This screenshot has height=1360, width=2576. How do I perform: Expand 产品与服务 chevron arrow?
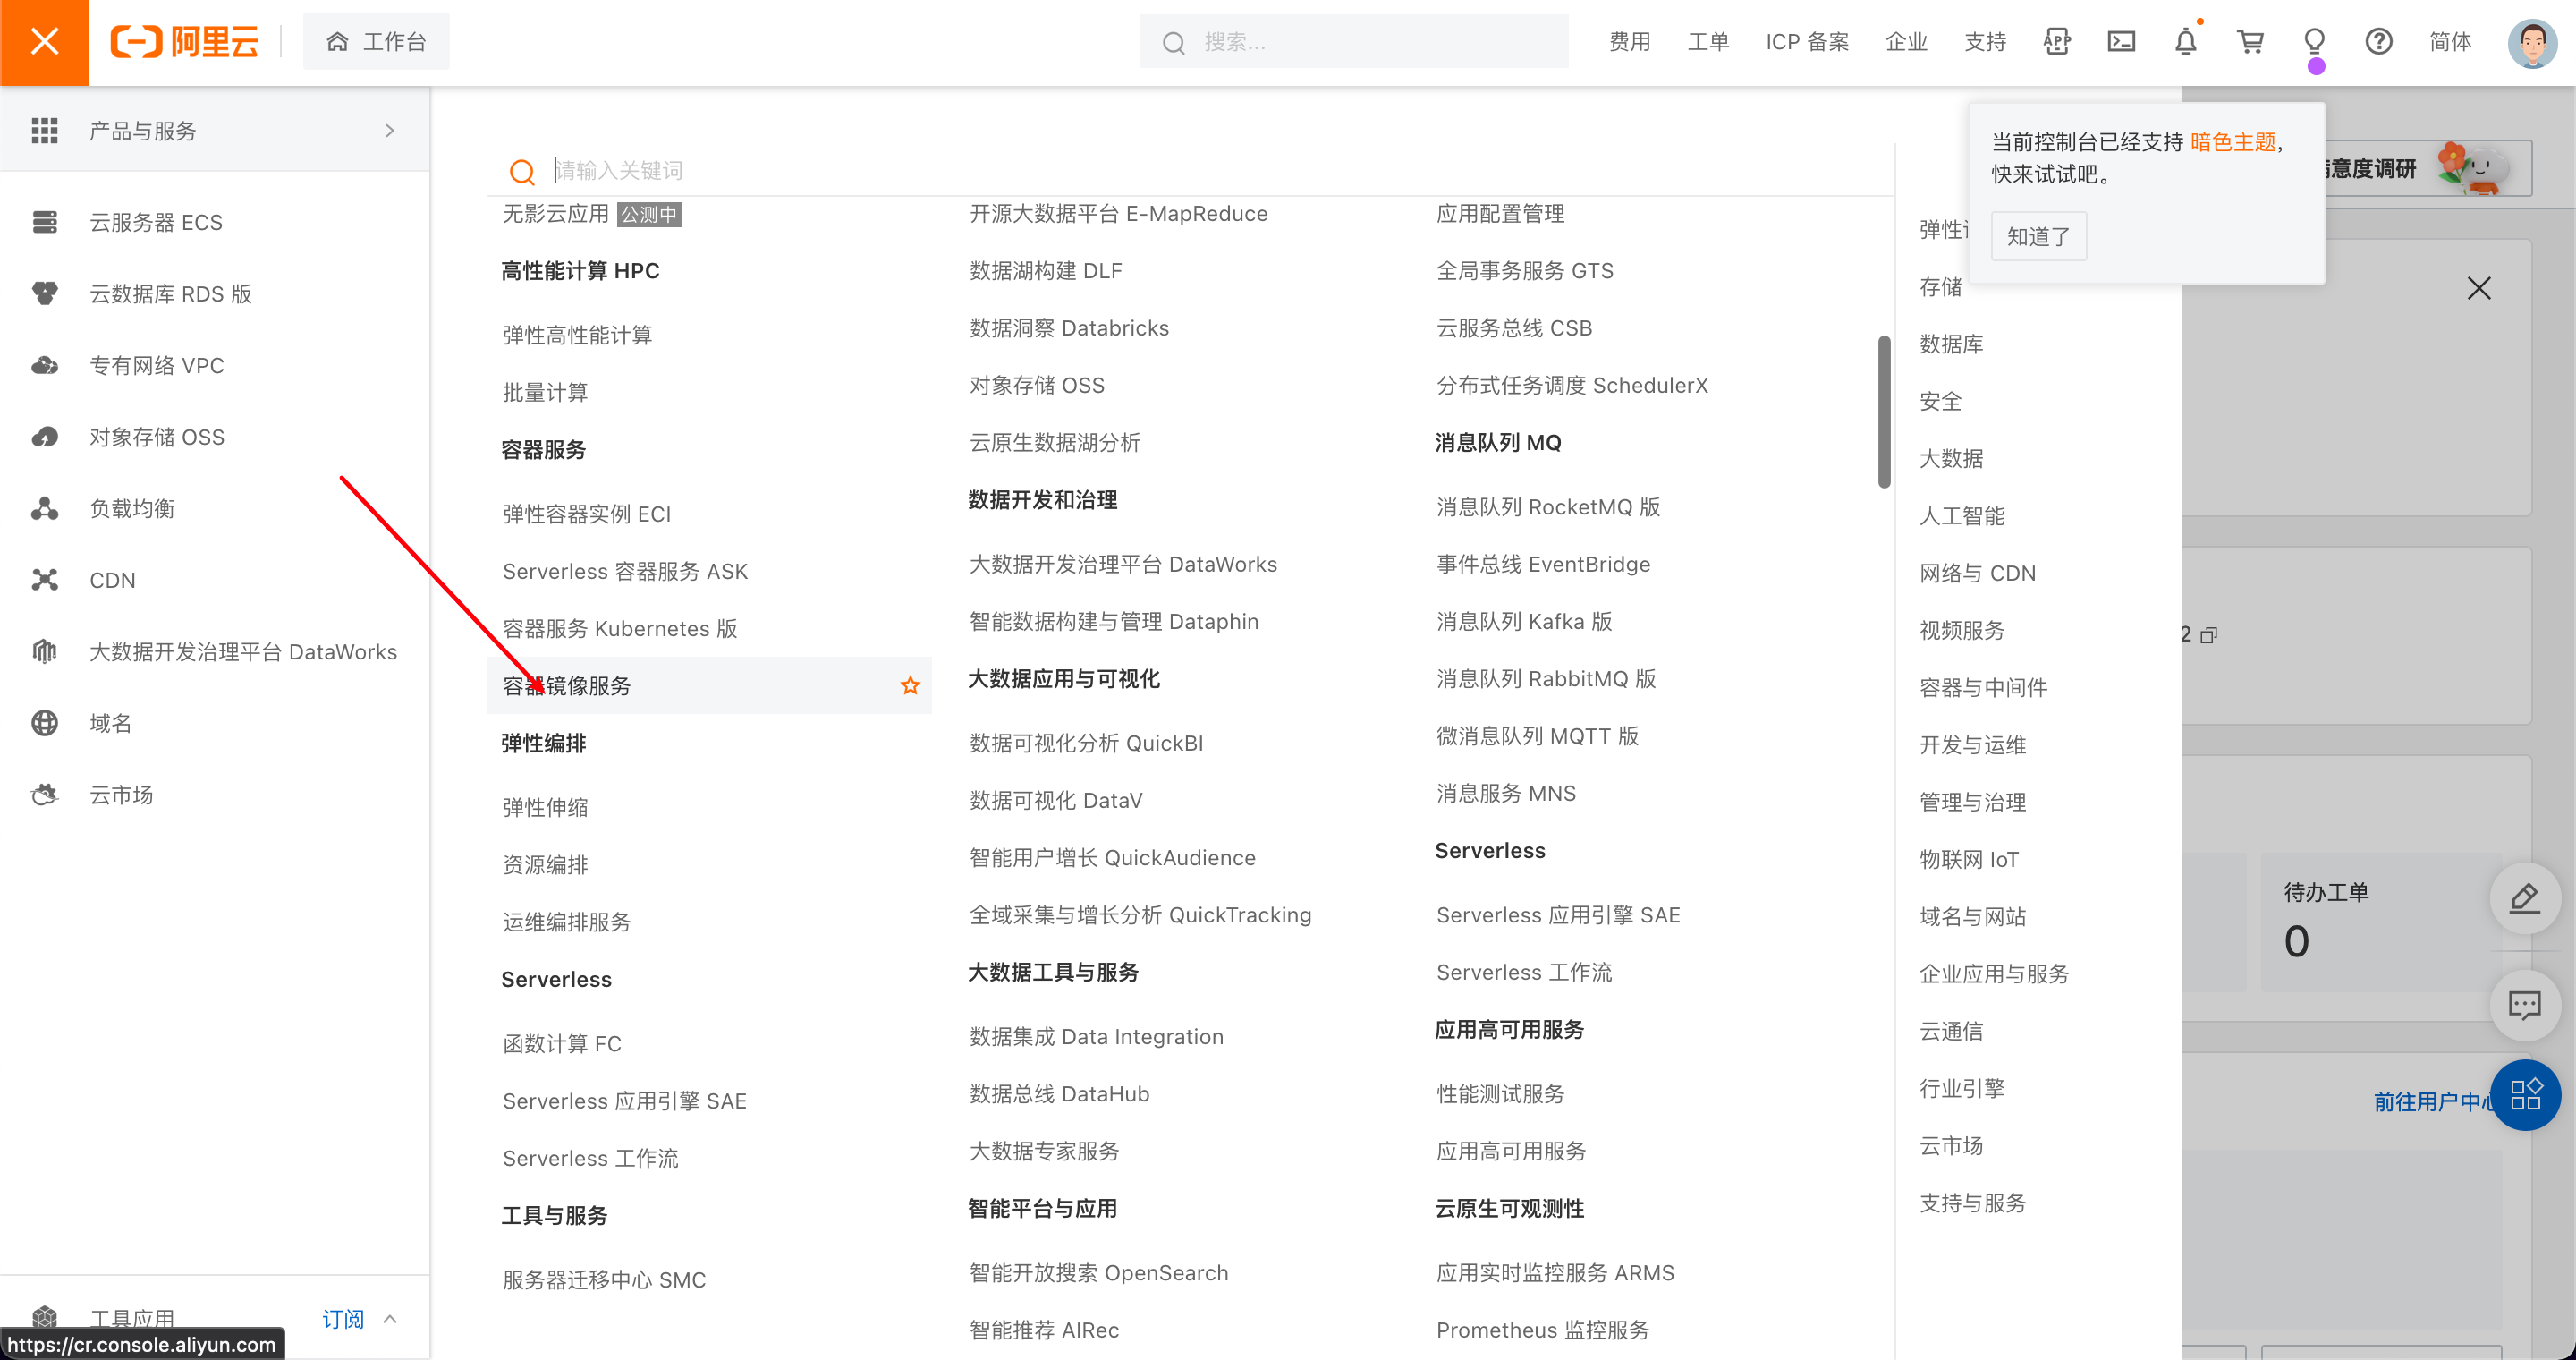(390, 131)
